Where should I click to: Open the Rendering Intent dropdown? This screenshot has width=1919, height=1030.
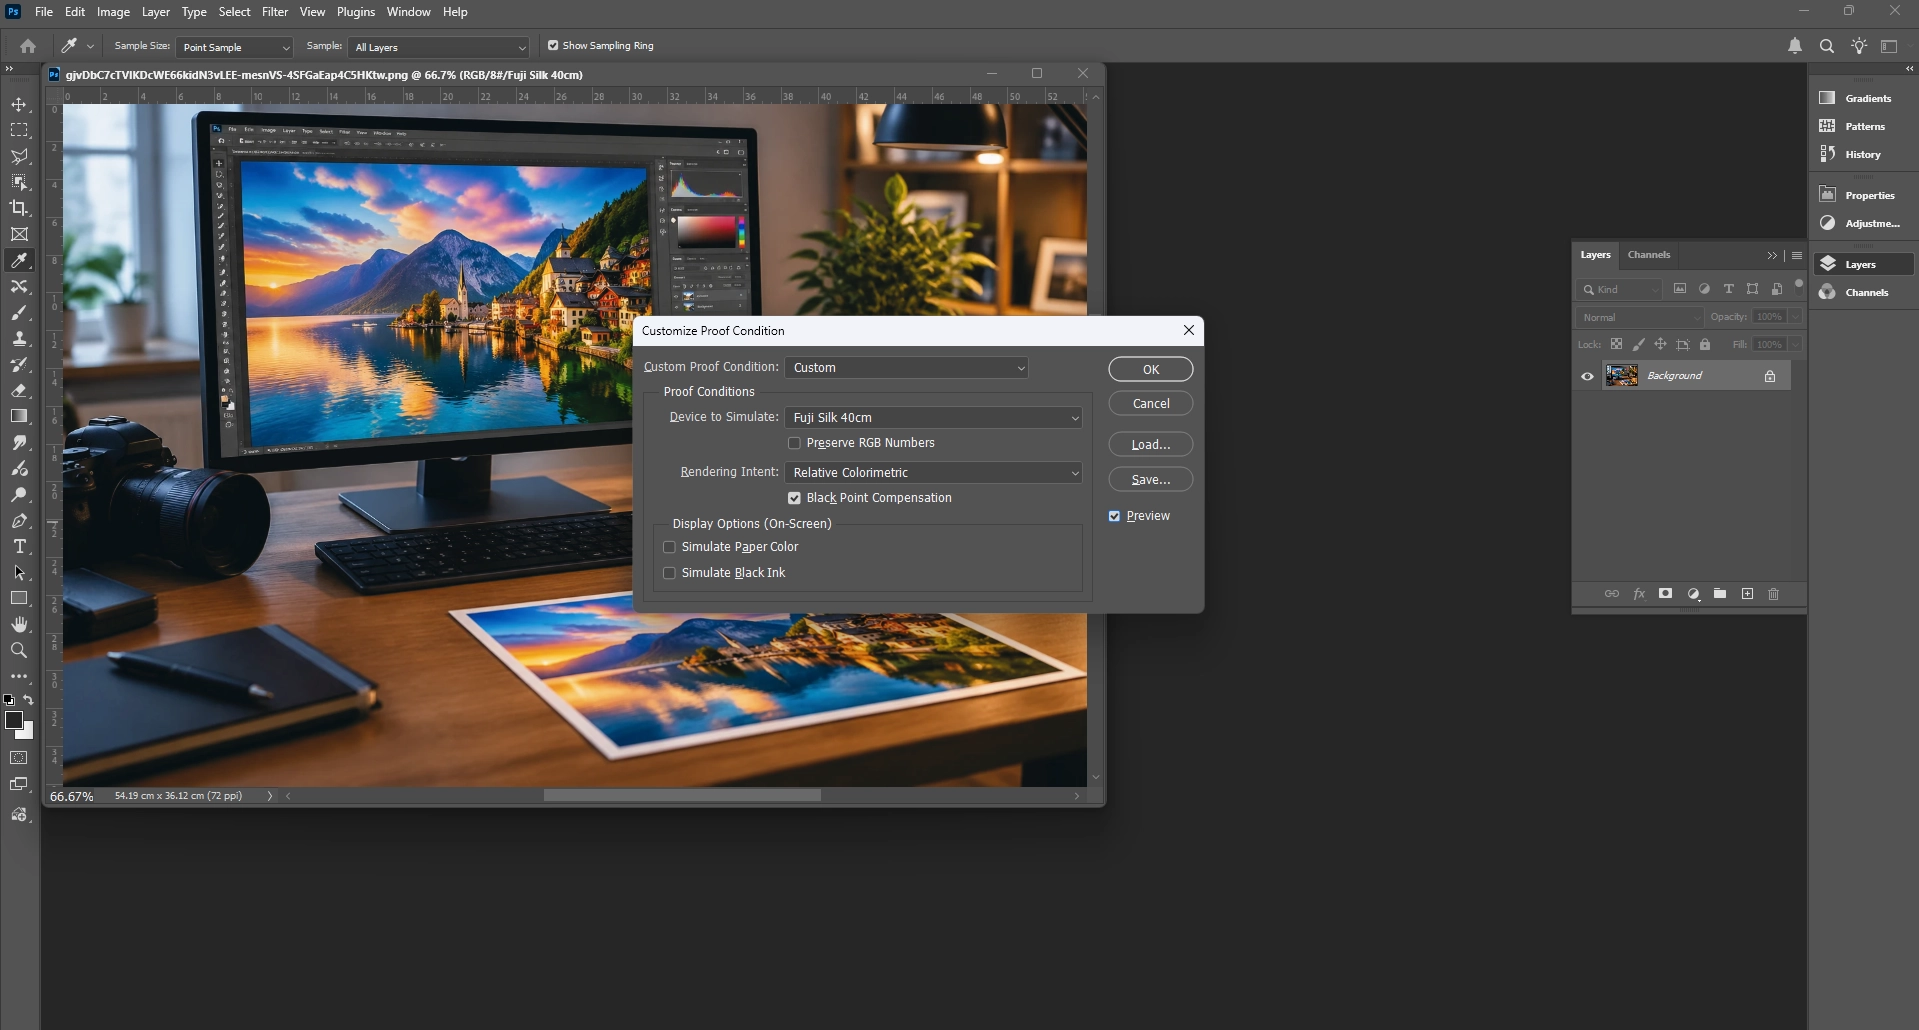[934, 473]
